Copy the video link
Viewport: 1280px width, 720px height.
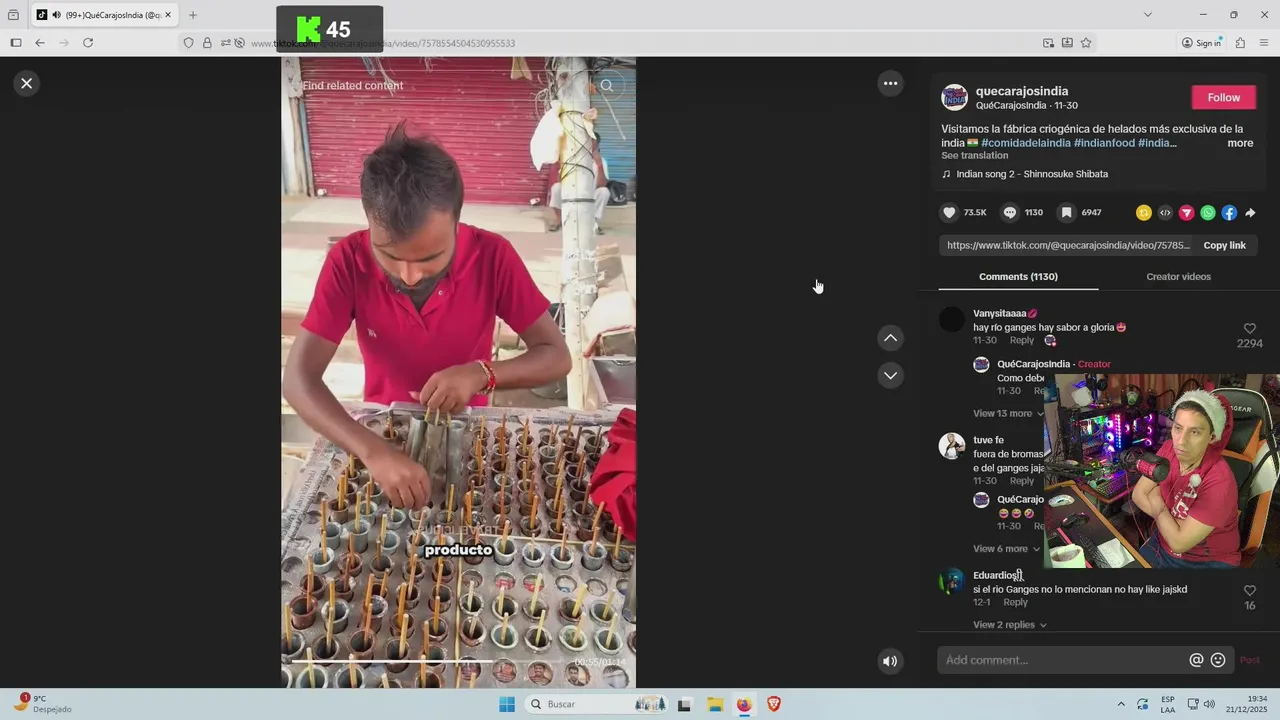click(1224, 245)
